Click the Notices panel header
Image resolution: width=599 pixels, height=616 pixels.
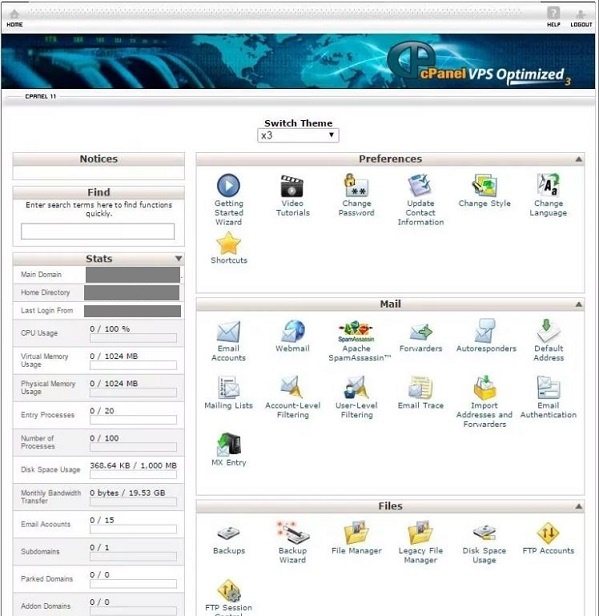coord(99,159)
